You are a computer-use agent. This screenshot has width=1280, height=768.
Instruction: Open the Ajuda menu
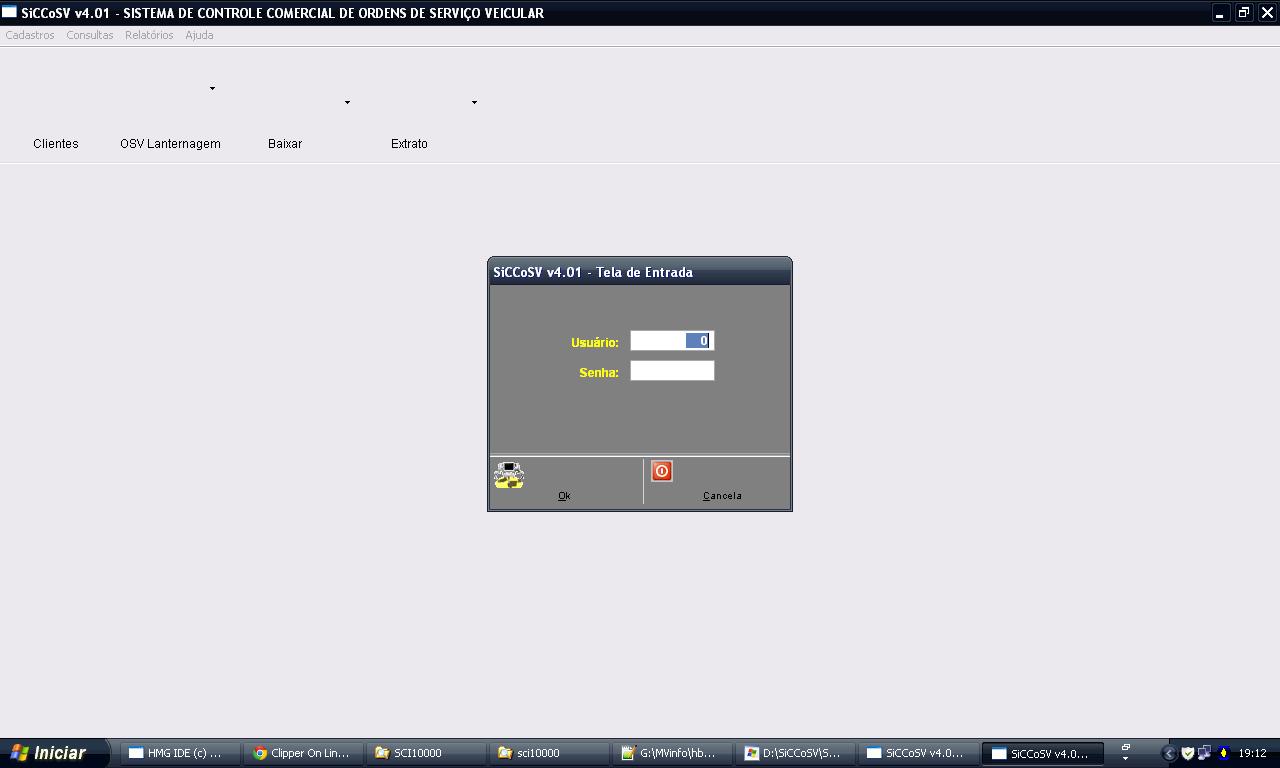(x=199, y=35)
